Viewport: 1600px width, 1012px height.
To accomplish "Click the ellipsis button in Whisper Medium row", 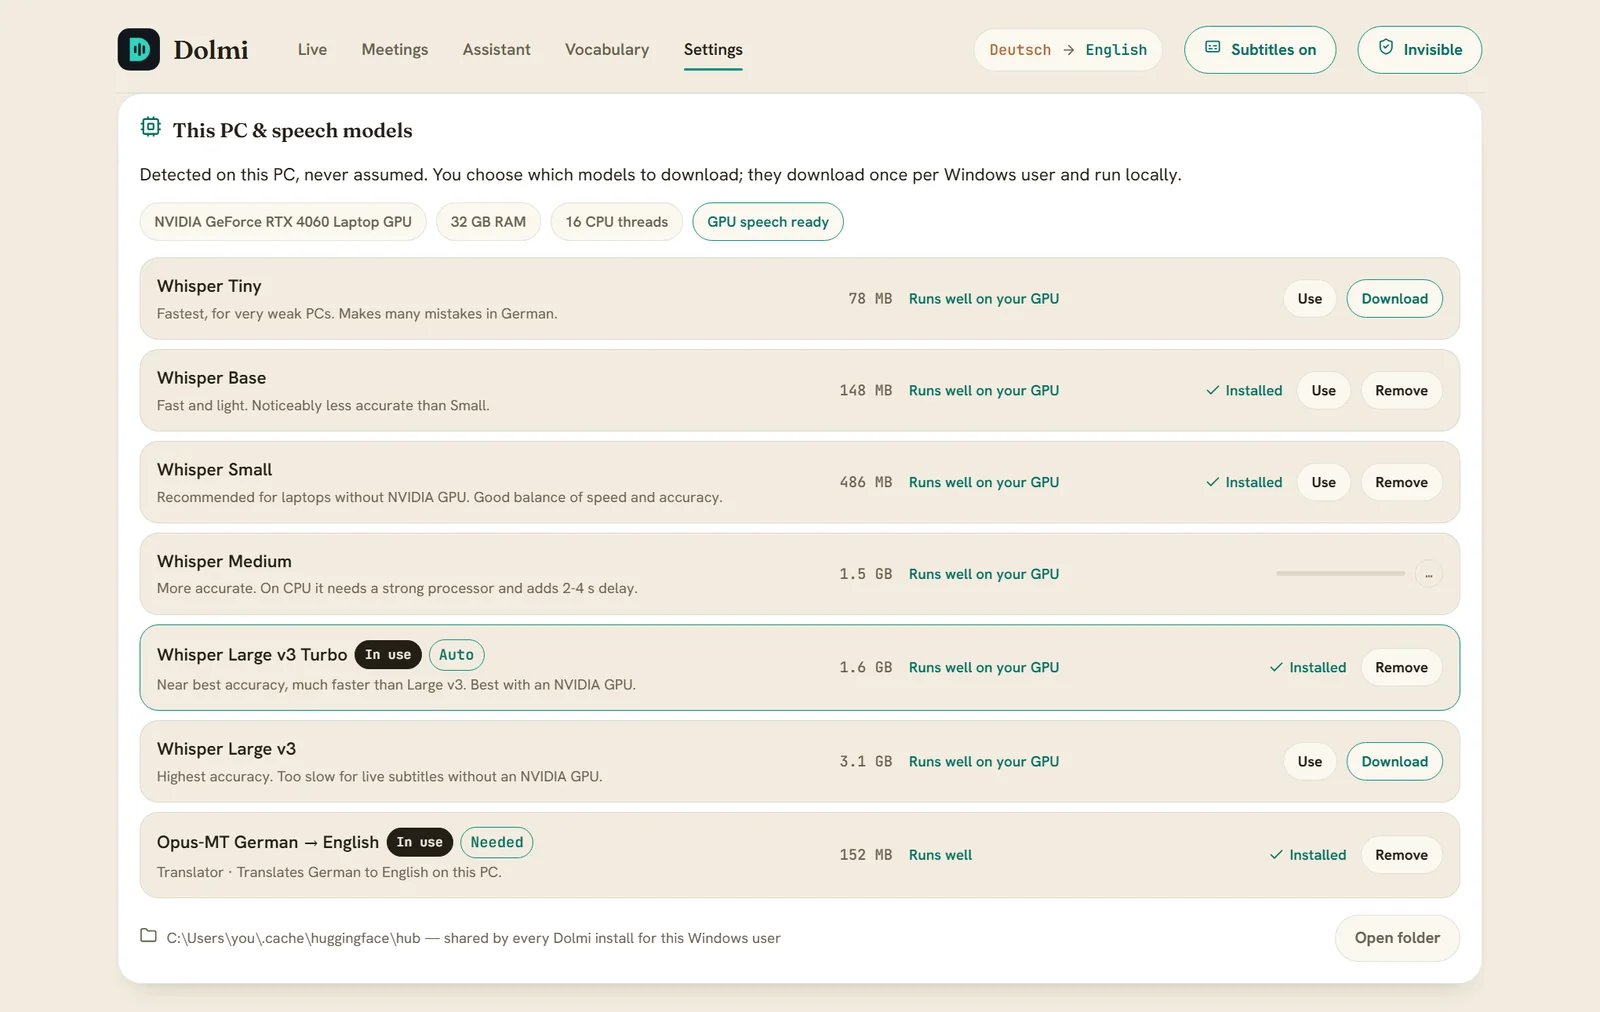I will 1428,574.
